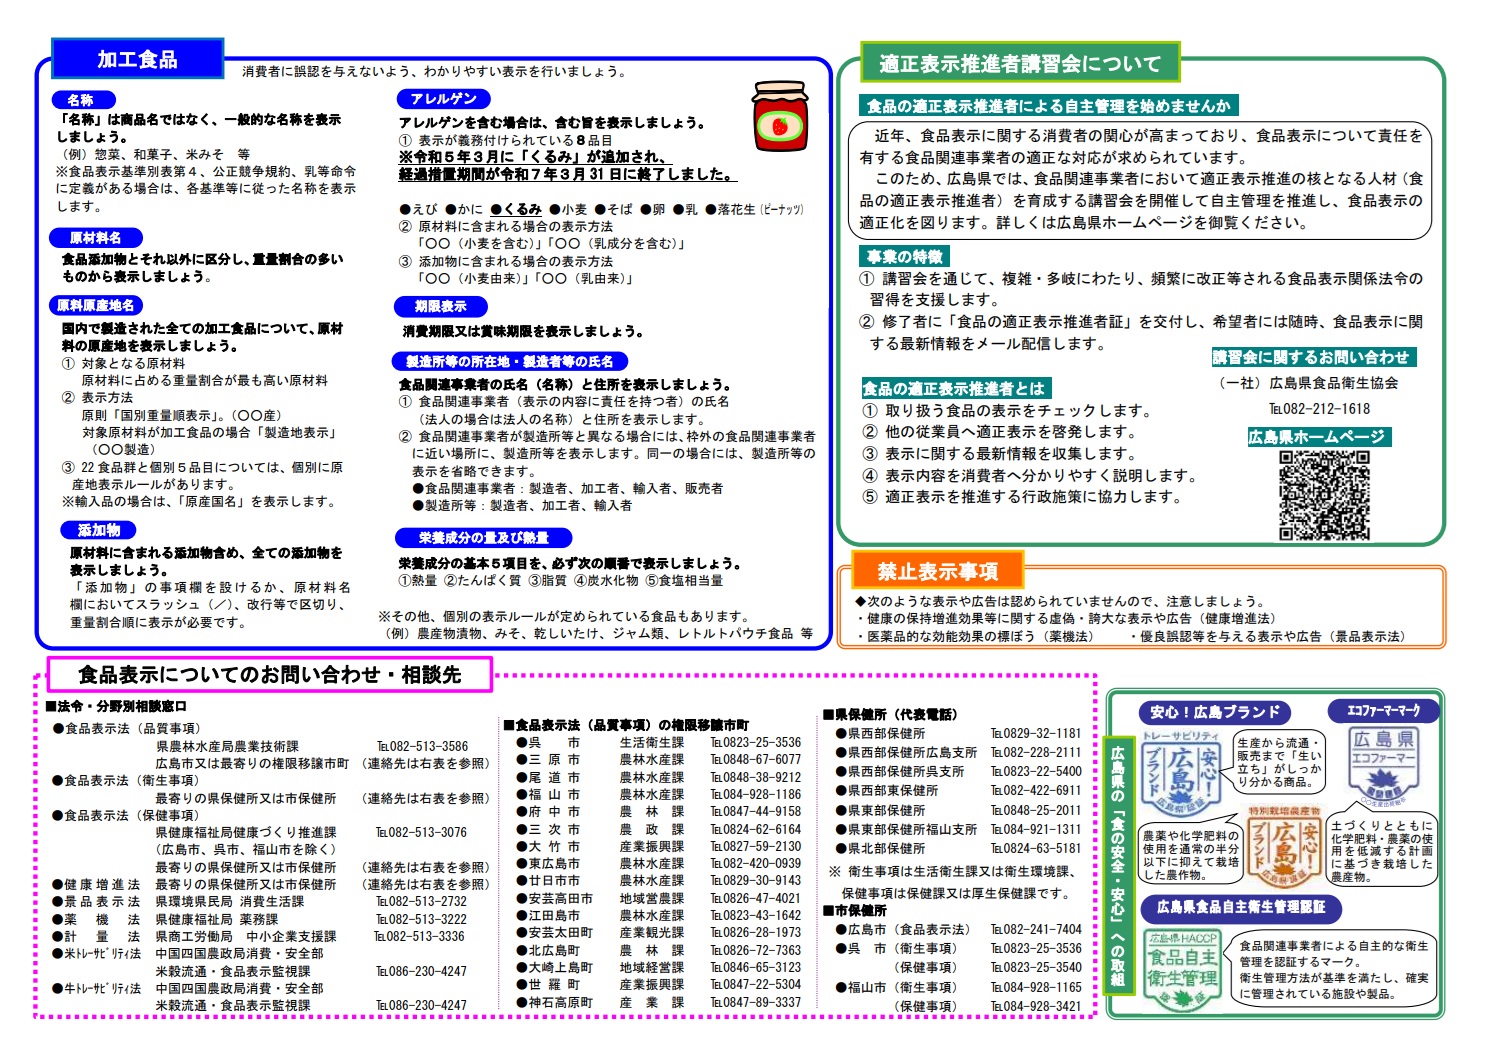The width and height of the screenshot is (1486, 1048).
Task: Click the 食品表示についてのお問い合わせ・相談先 title
Action: click(x=269, y=675)
